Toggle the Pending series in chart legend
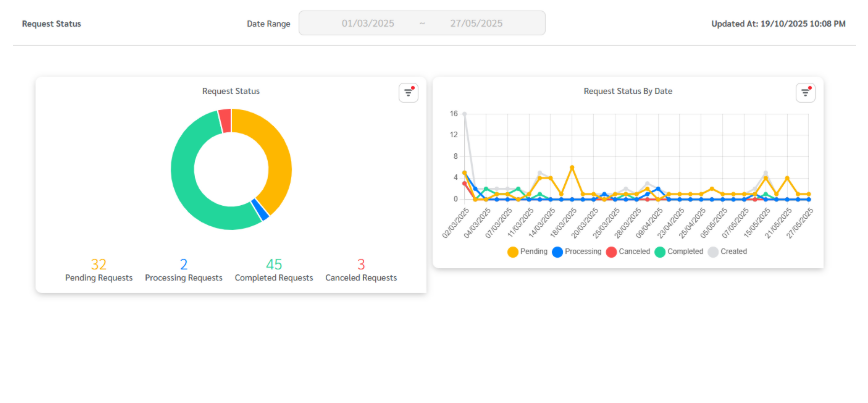The width and height of the screenshot is (868, 403). (x=527, y=252)
